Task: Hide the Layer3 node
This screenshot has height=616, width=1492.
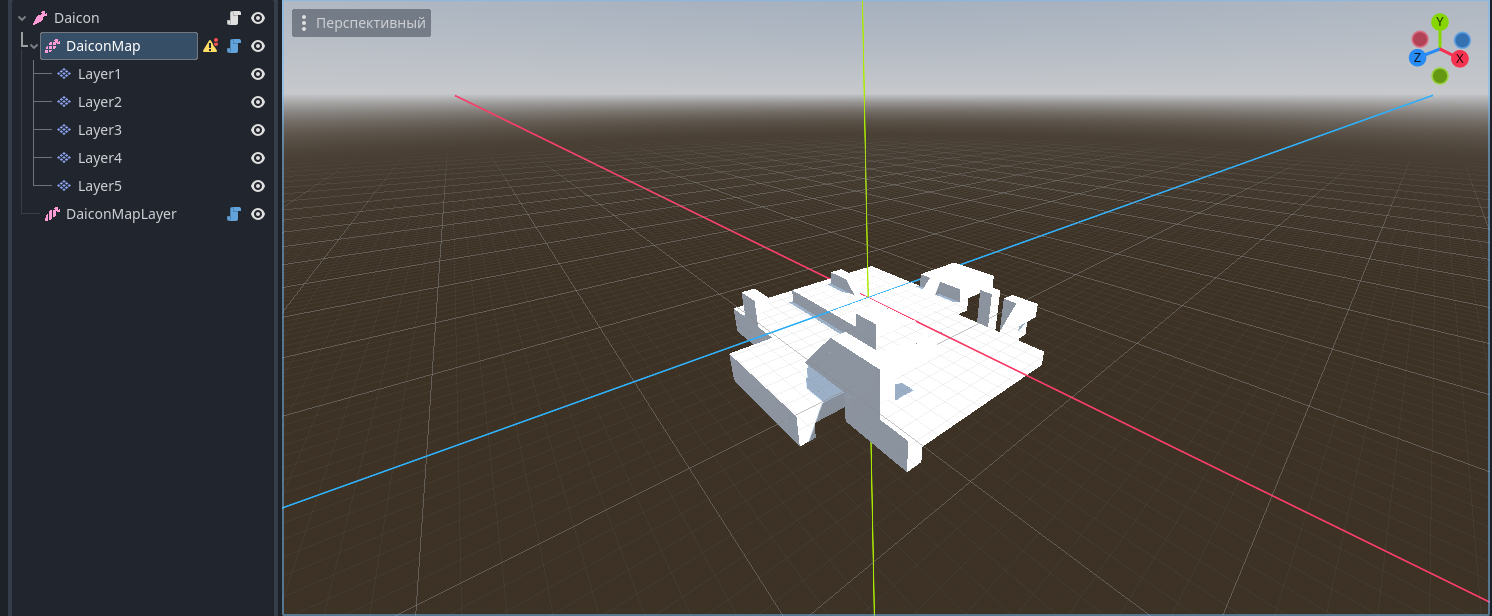Action: coord(258,130)
